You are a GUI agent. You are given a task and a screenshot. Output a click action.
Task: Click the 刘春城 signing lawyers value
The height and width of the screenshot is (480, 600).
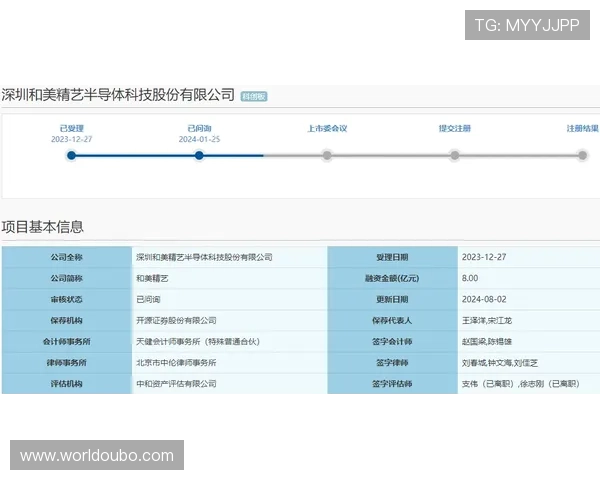click(500, 363)
